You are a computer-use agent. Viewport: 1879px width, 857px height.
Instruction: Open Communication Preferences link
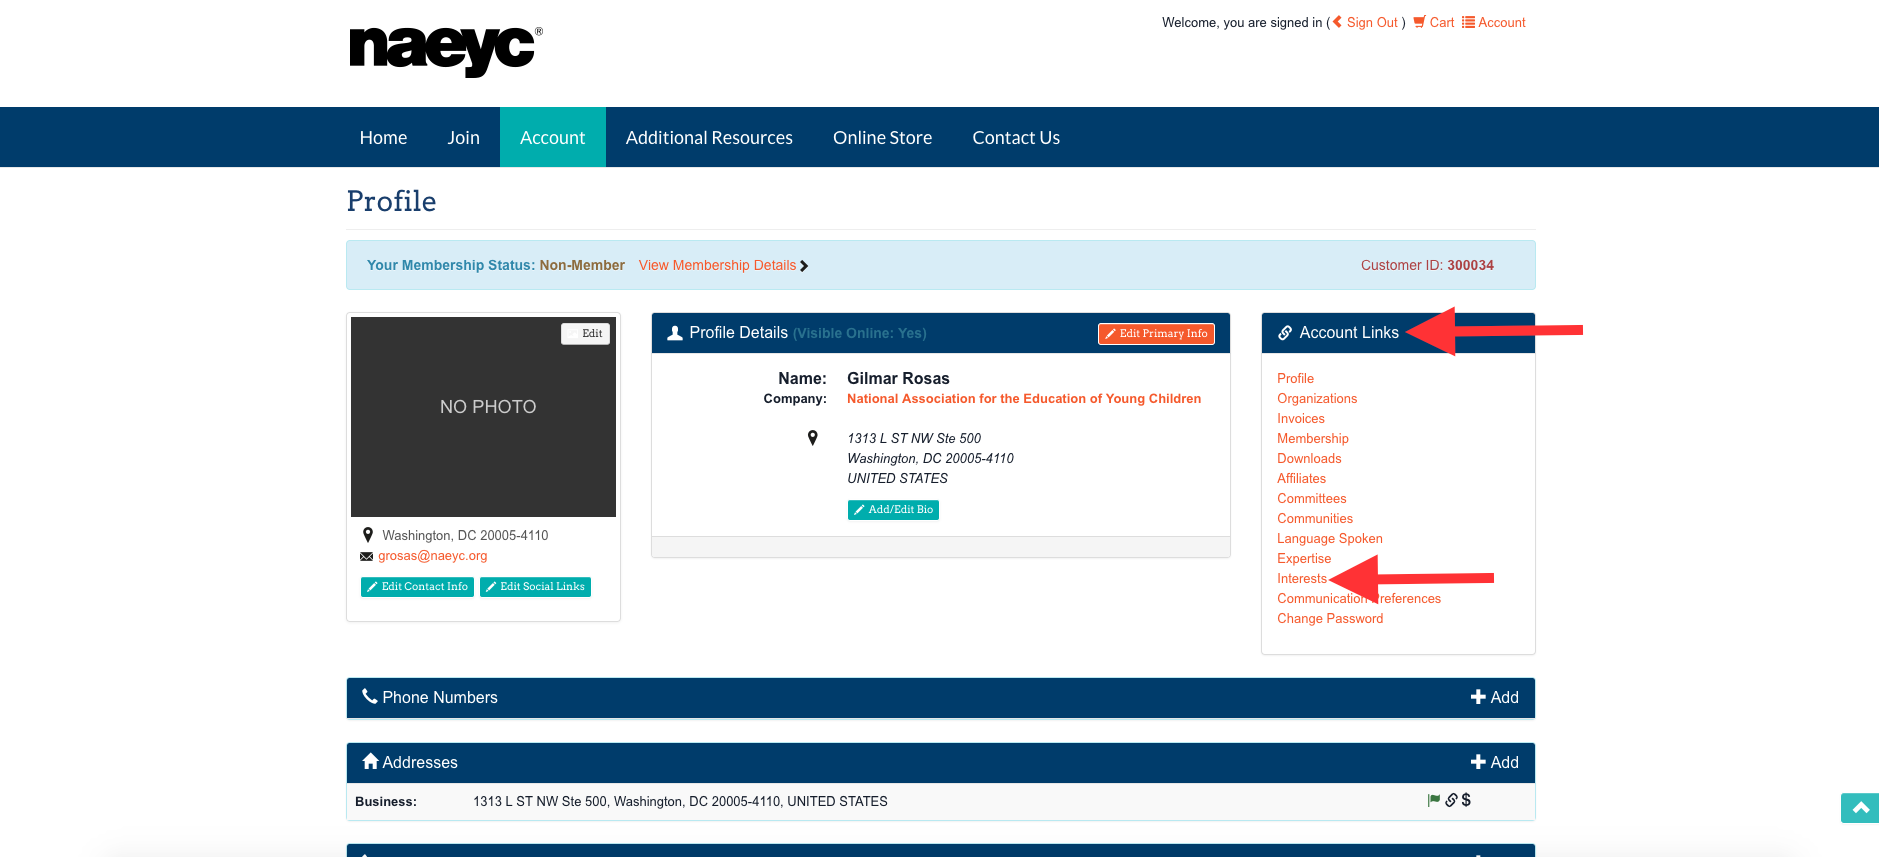tap(1359, 598)
